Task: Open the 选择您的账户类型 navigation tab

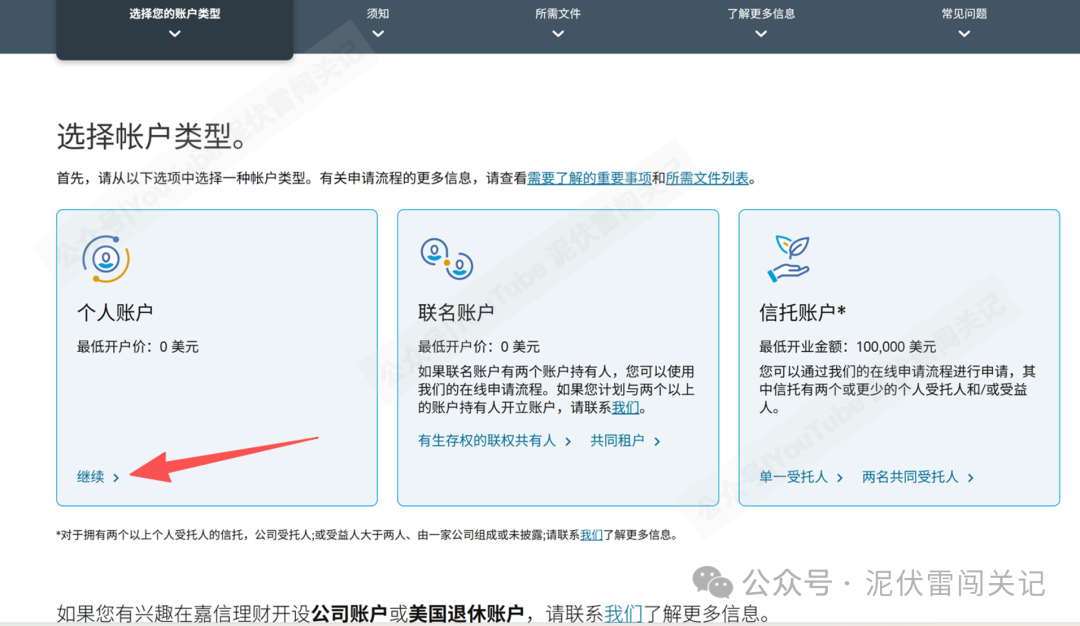Action: click(x=174, y=28)
